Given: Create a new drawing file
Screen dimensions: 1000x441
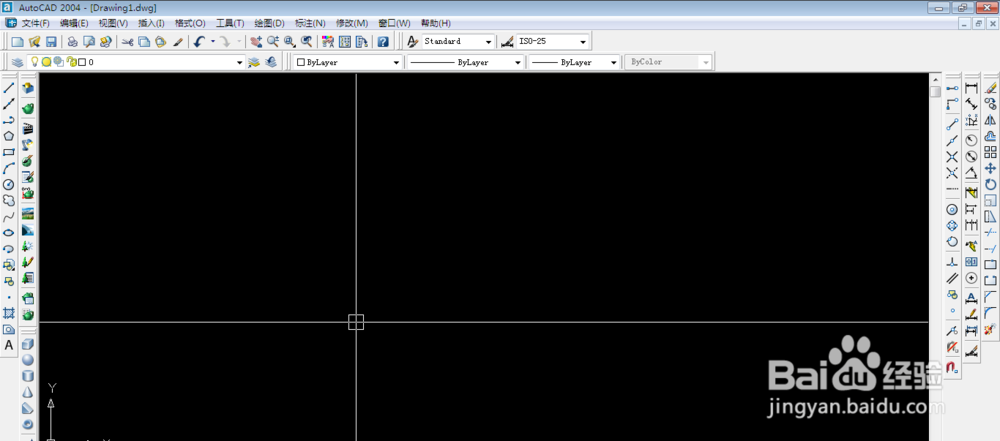Looking at the screenshot, I should [17, 41].
